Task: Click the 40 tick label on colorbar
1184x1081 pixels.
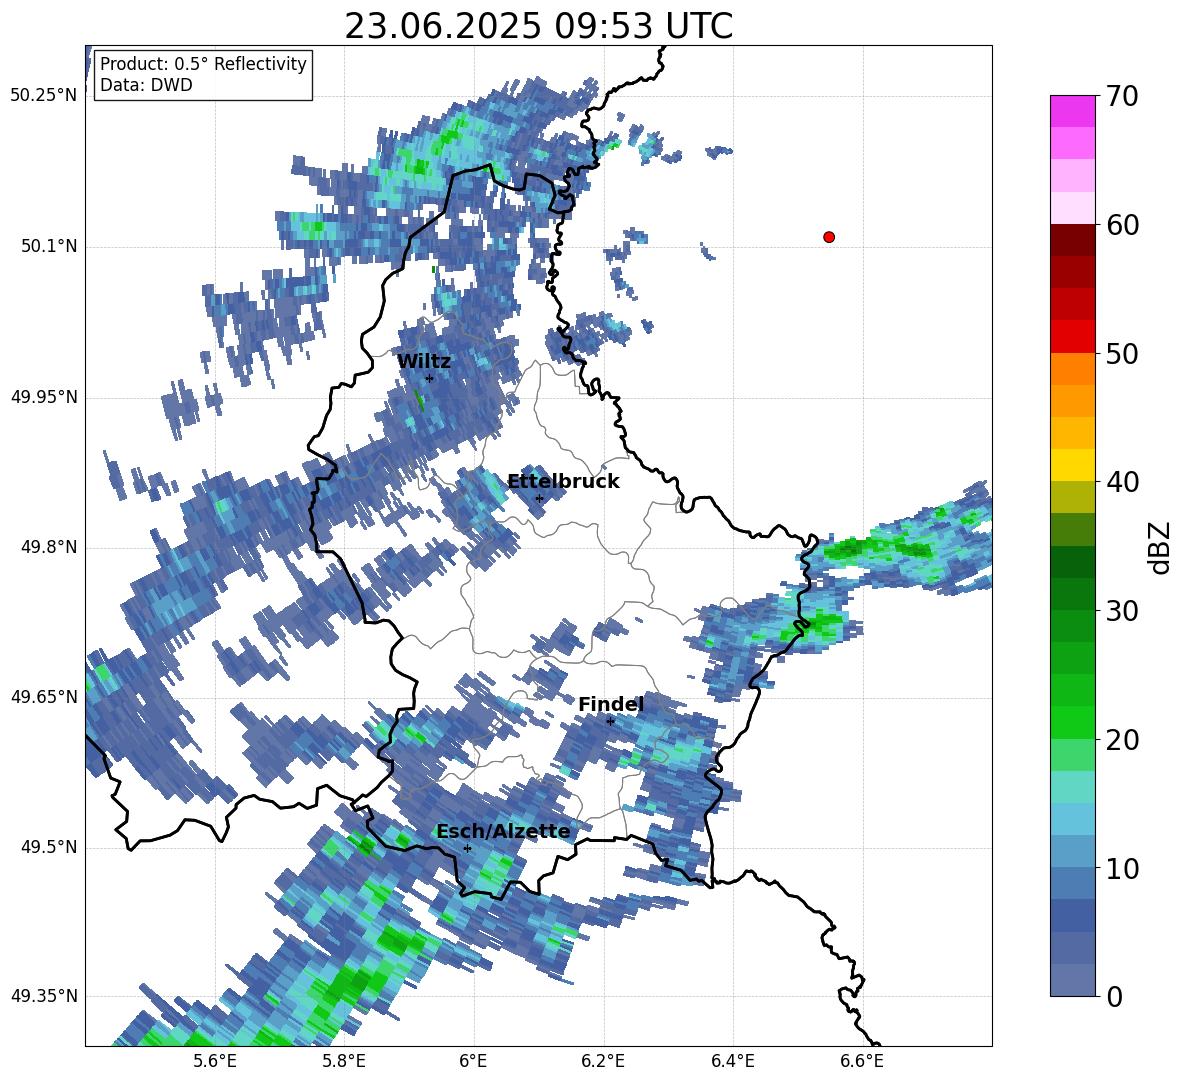Action: 1121,482
